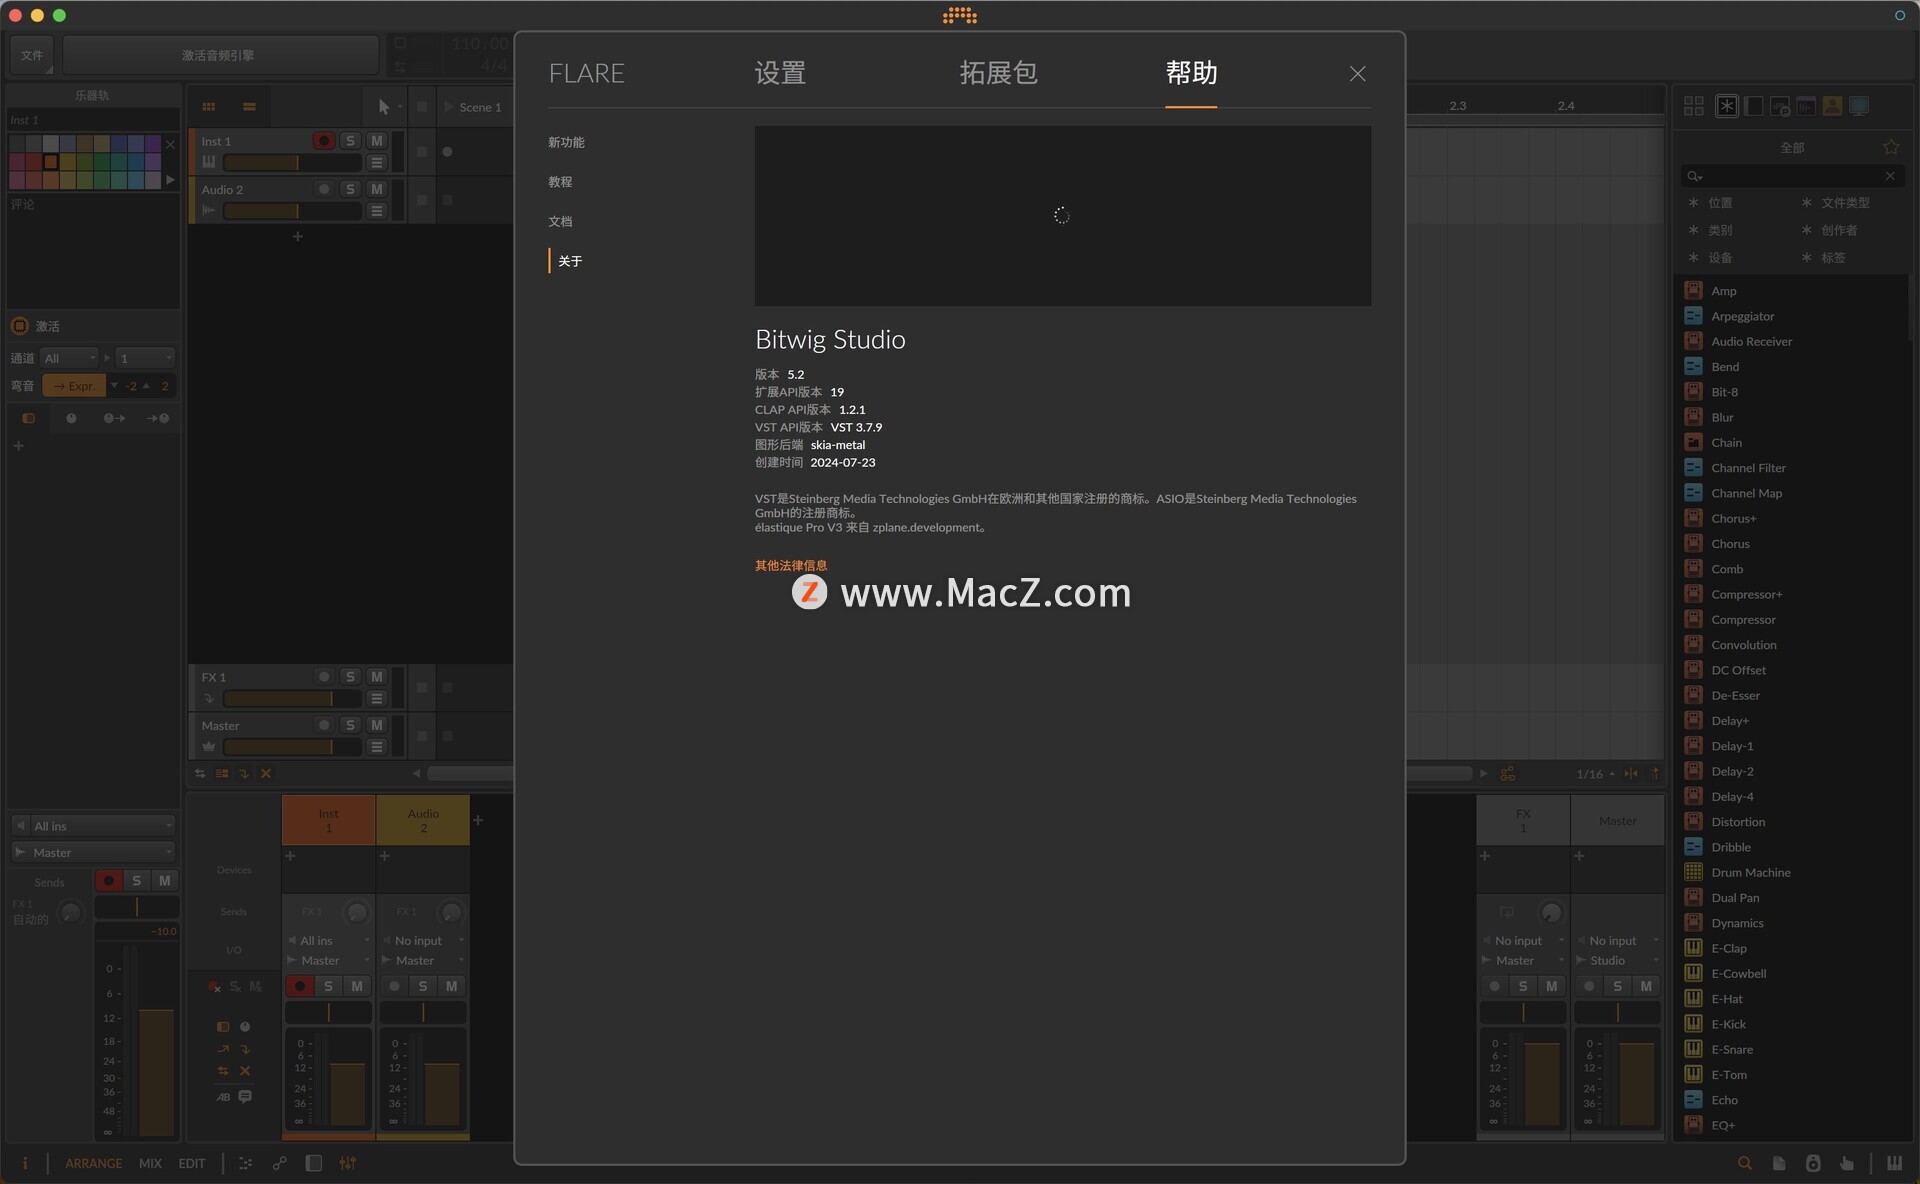Open 教程 in the help sidebar
Screen dimensions: 1920x1184
(x=560, y=182)
